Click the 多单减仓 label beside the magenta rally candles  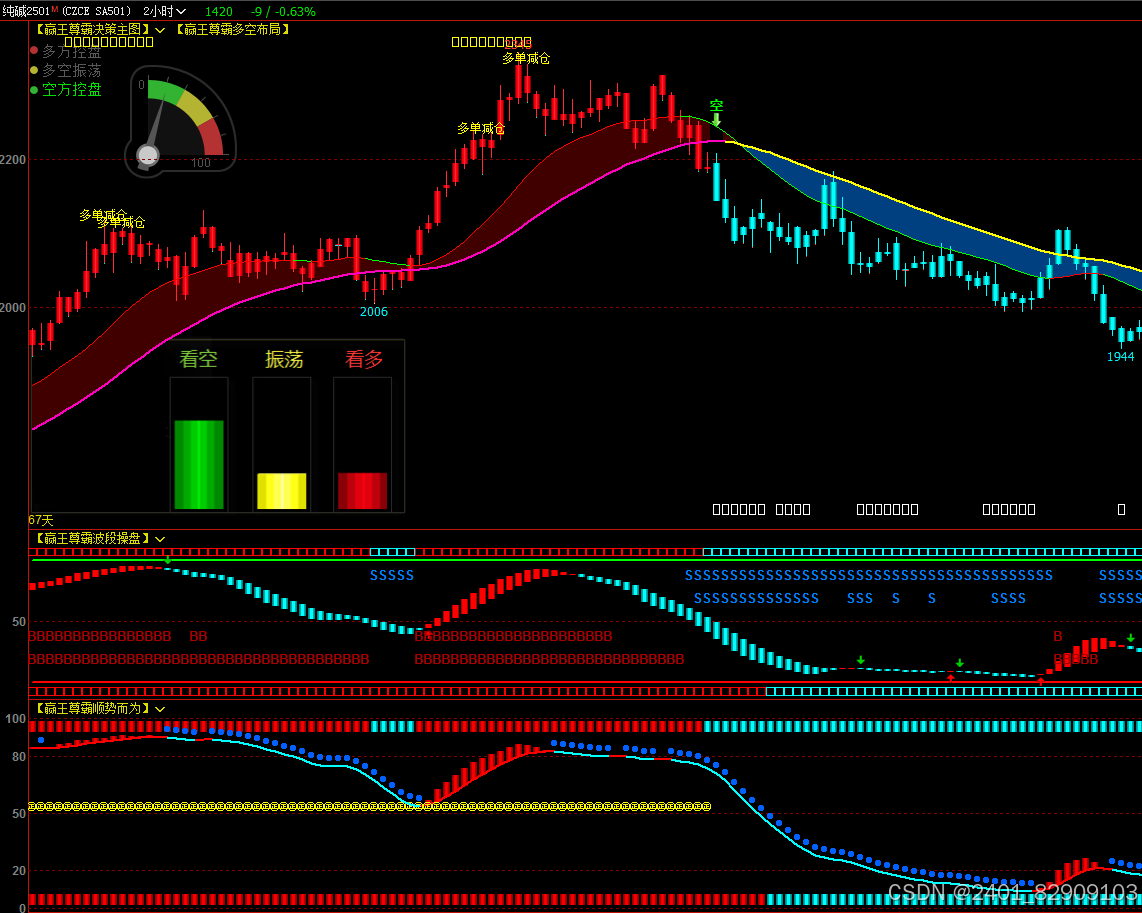tap(481, 128)
